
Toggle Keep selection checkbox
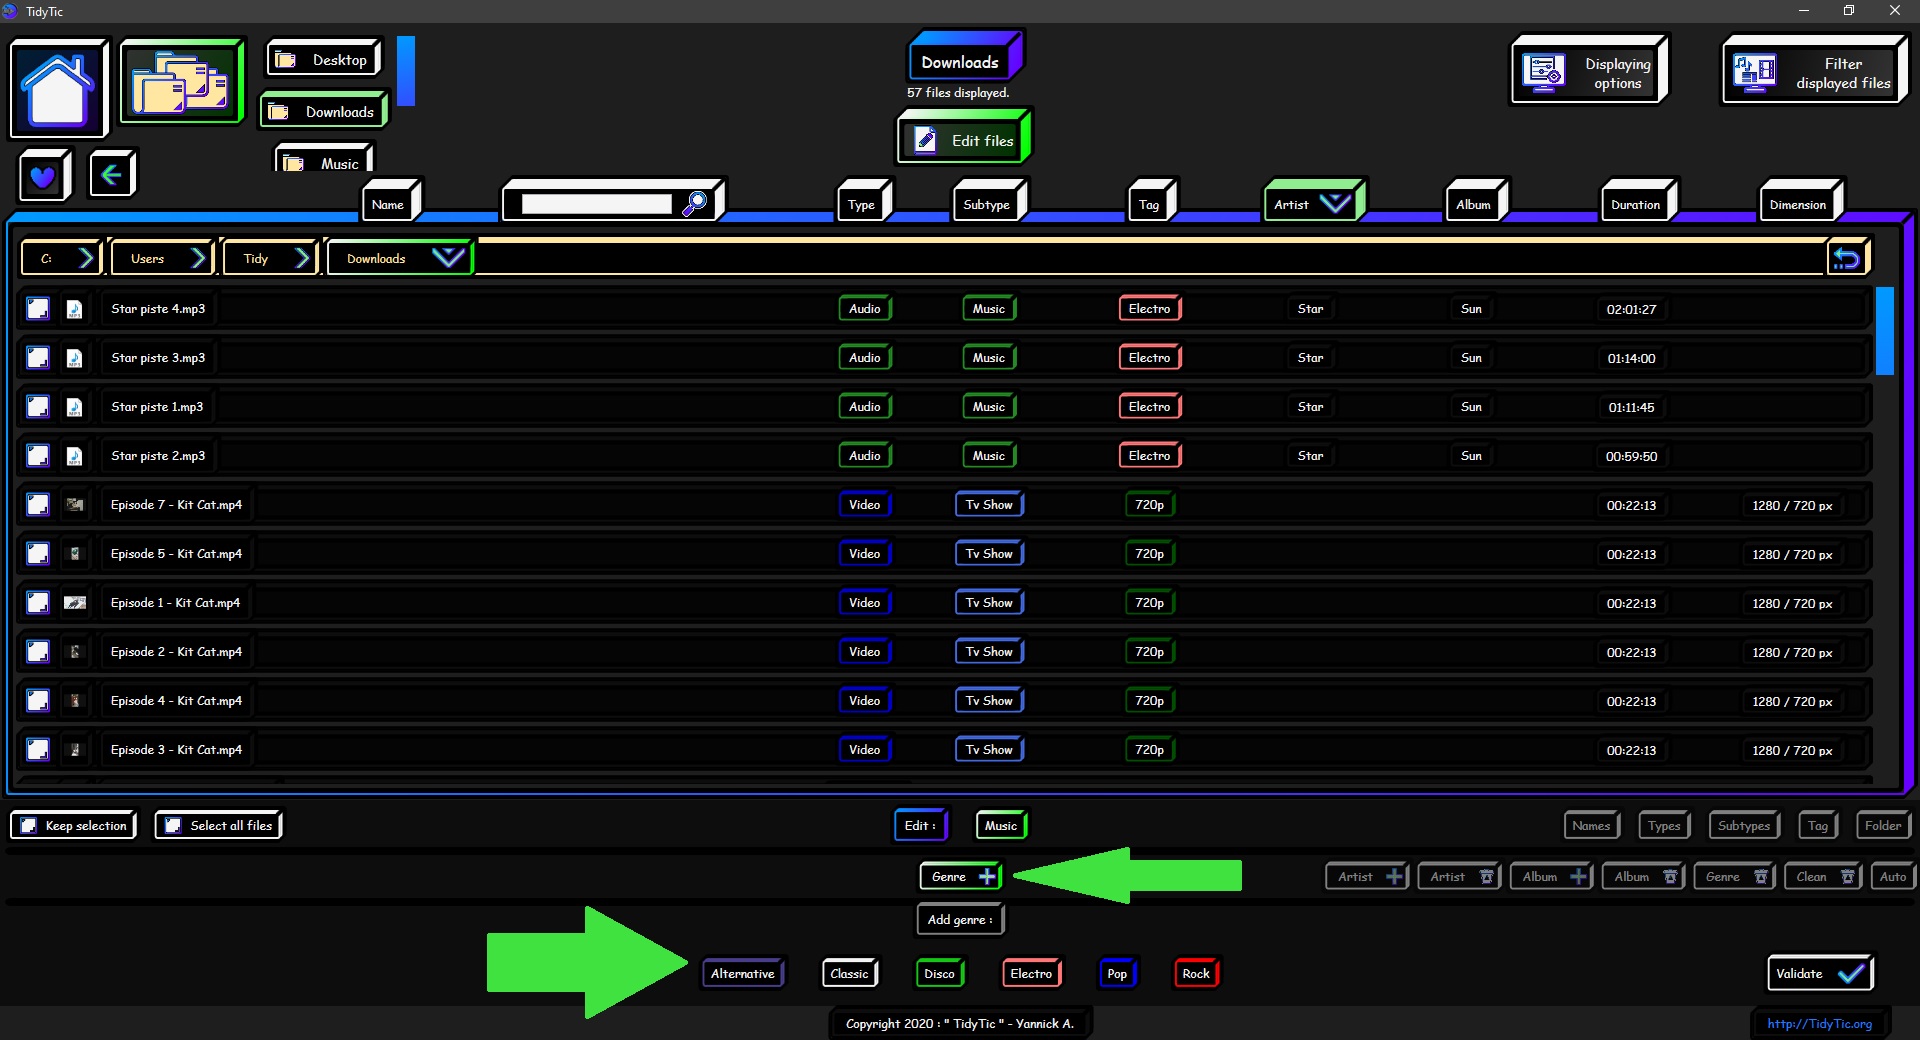click(x=30, y=826)
